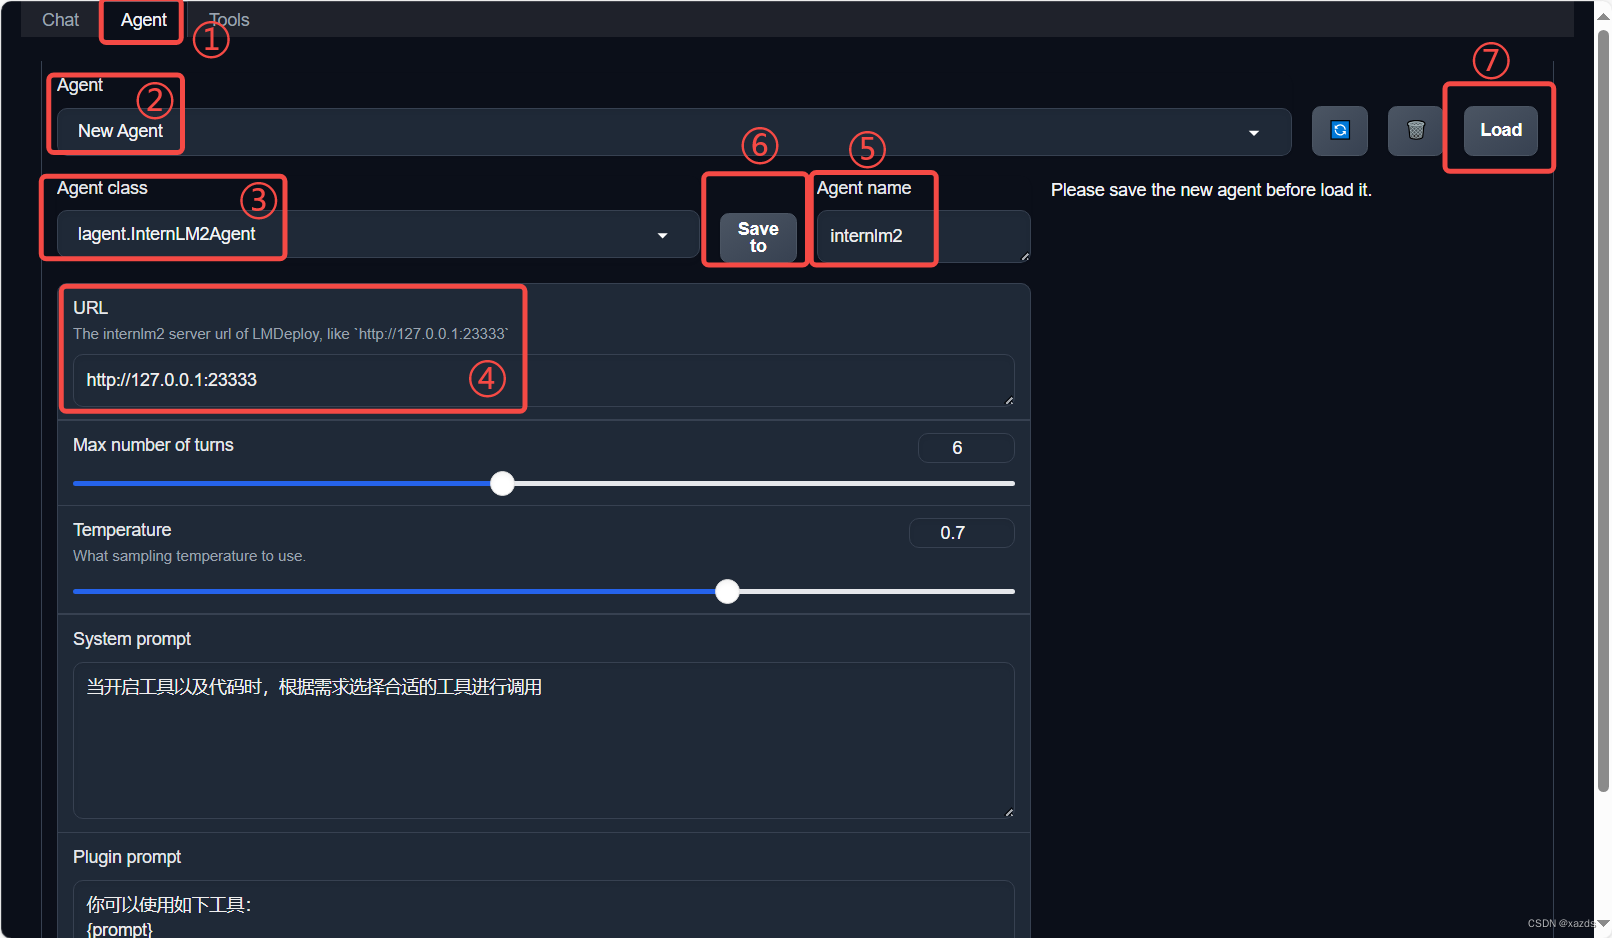Switch to the Tools tab
Viewport: 1612px width, 938px height.
[x=229, y=20]
